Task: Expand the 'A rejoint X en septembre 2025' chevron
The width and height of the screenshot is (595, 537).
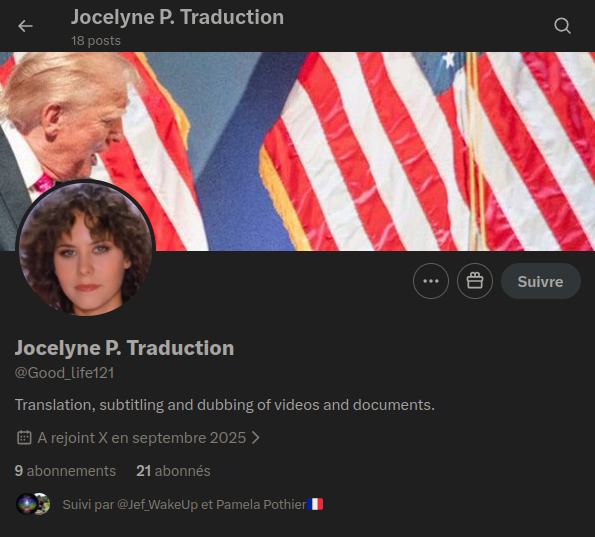Action: tap(256, 438)
